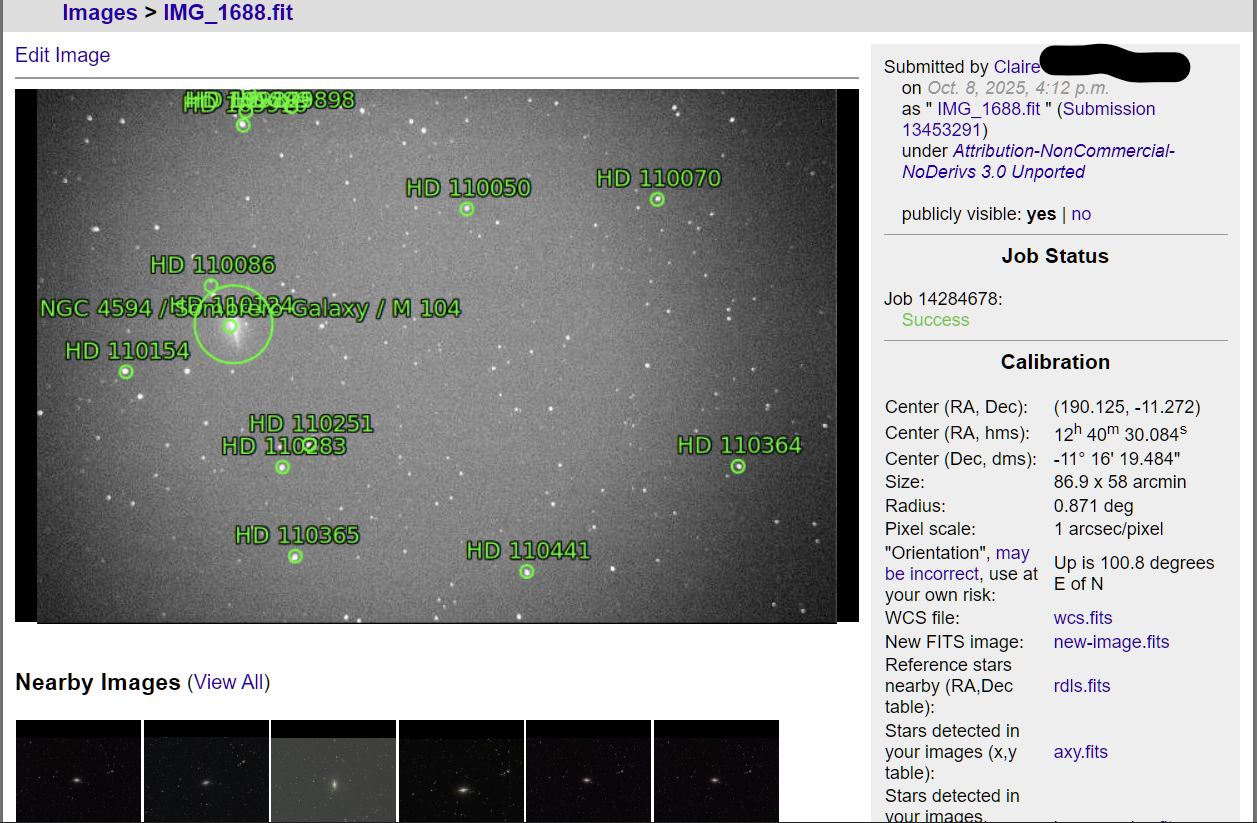This screenshot has width=1257, height=823.
Task: Download the wcs.fits WCS file
Action: pos(1082,618)
